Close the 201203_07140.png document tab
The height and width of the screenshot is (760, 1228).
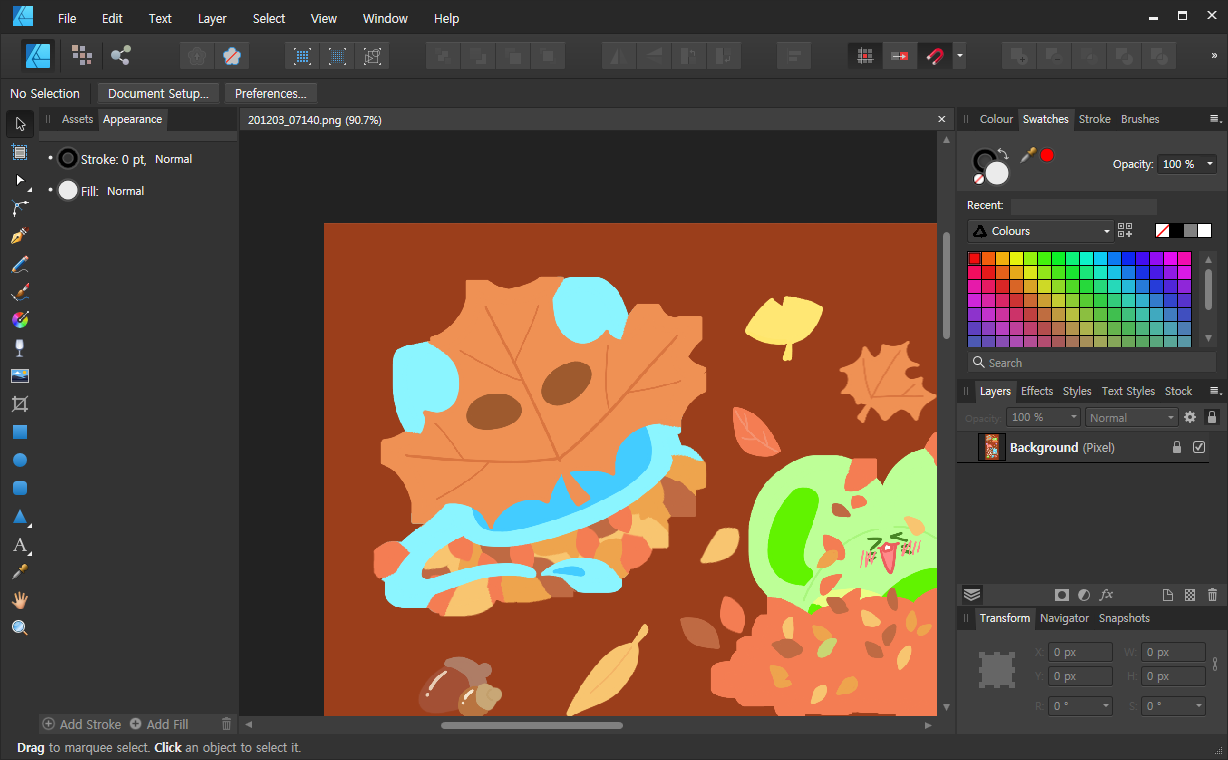click(941, 119)
